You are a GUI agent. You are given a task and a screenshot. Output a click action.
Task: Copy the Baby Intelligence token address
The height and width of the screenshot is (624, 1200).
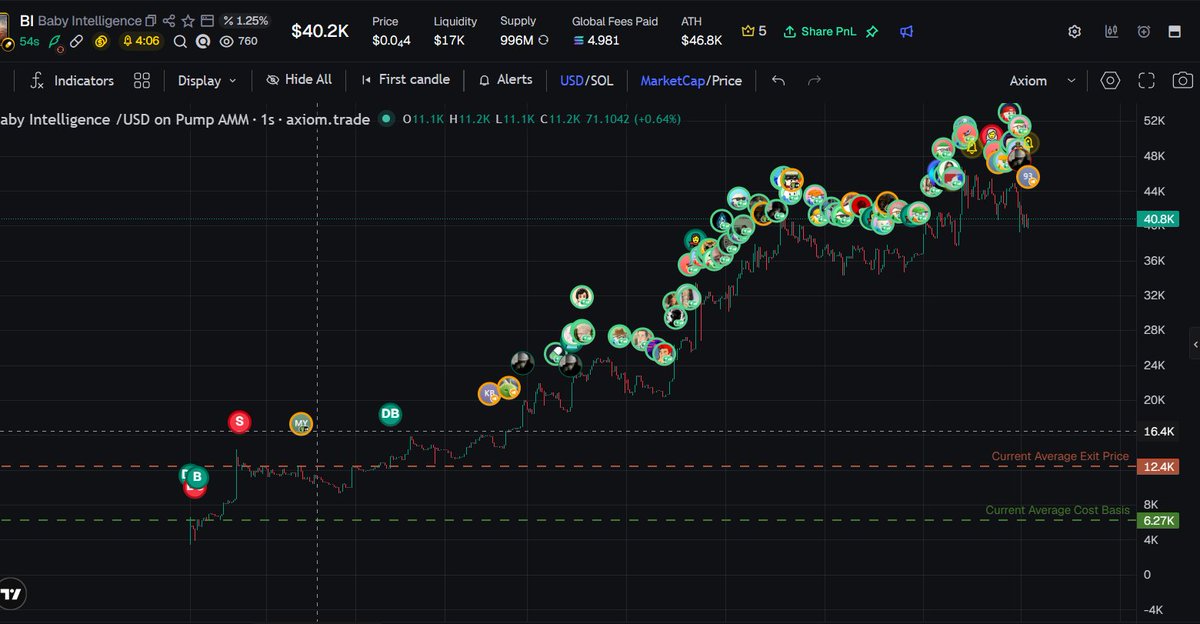point(151,21)
